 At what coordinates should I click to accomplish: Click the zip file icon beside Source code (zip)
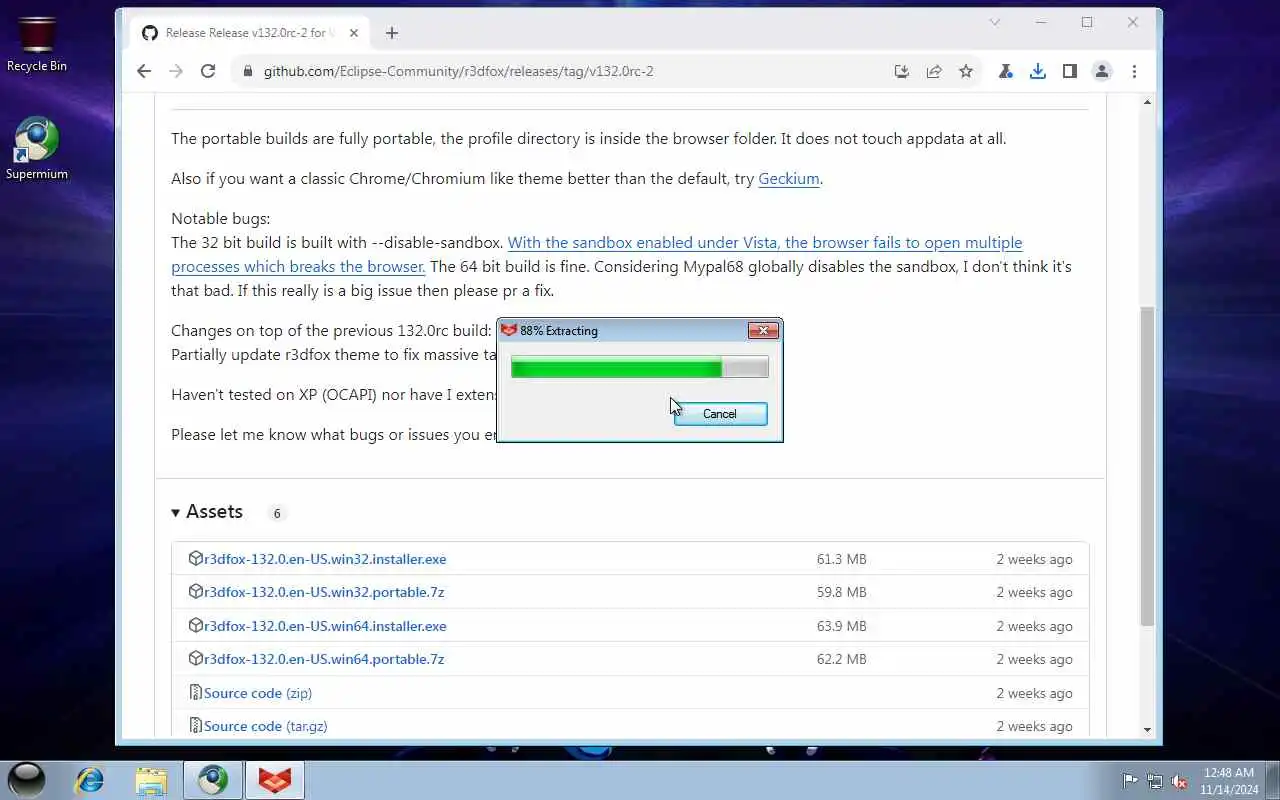(x=196, y=693)
